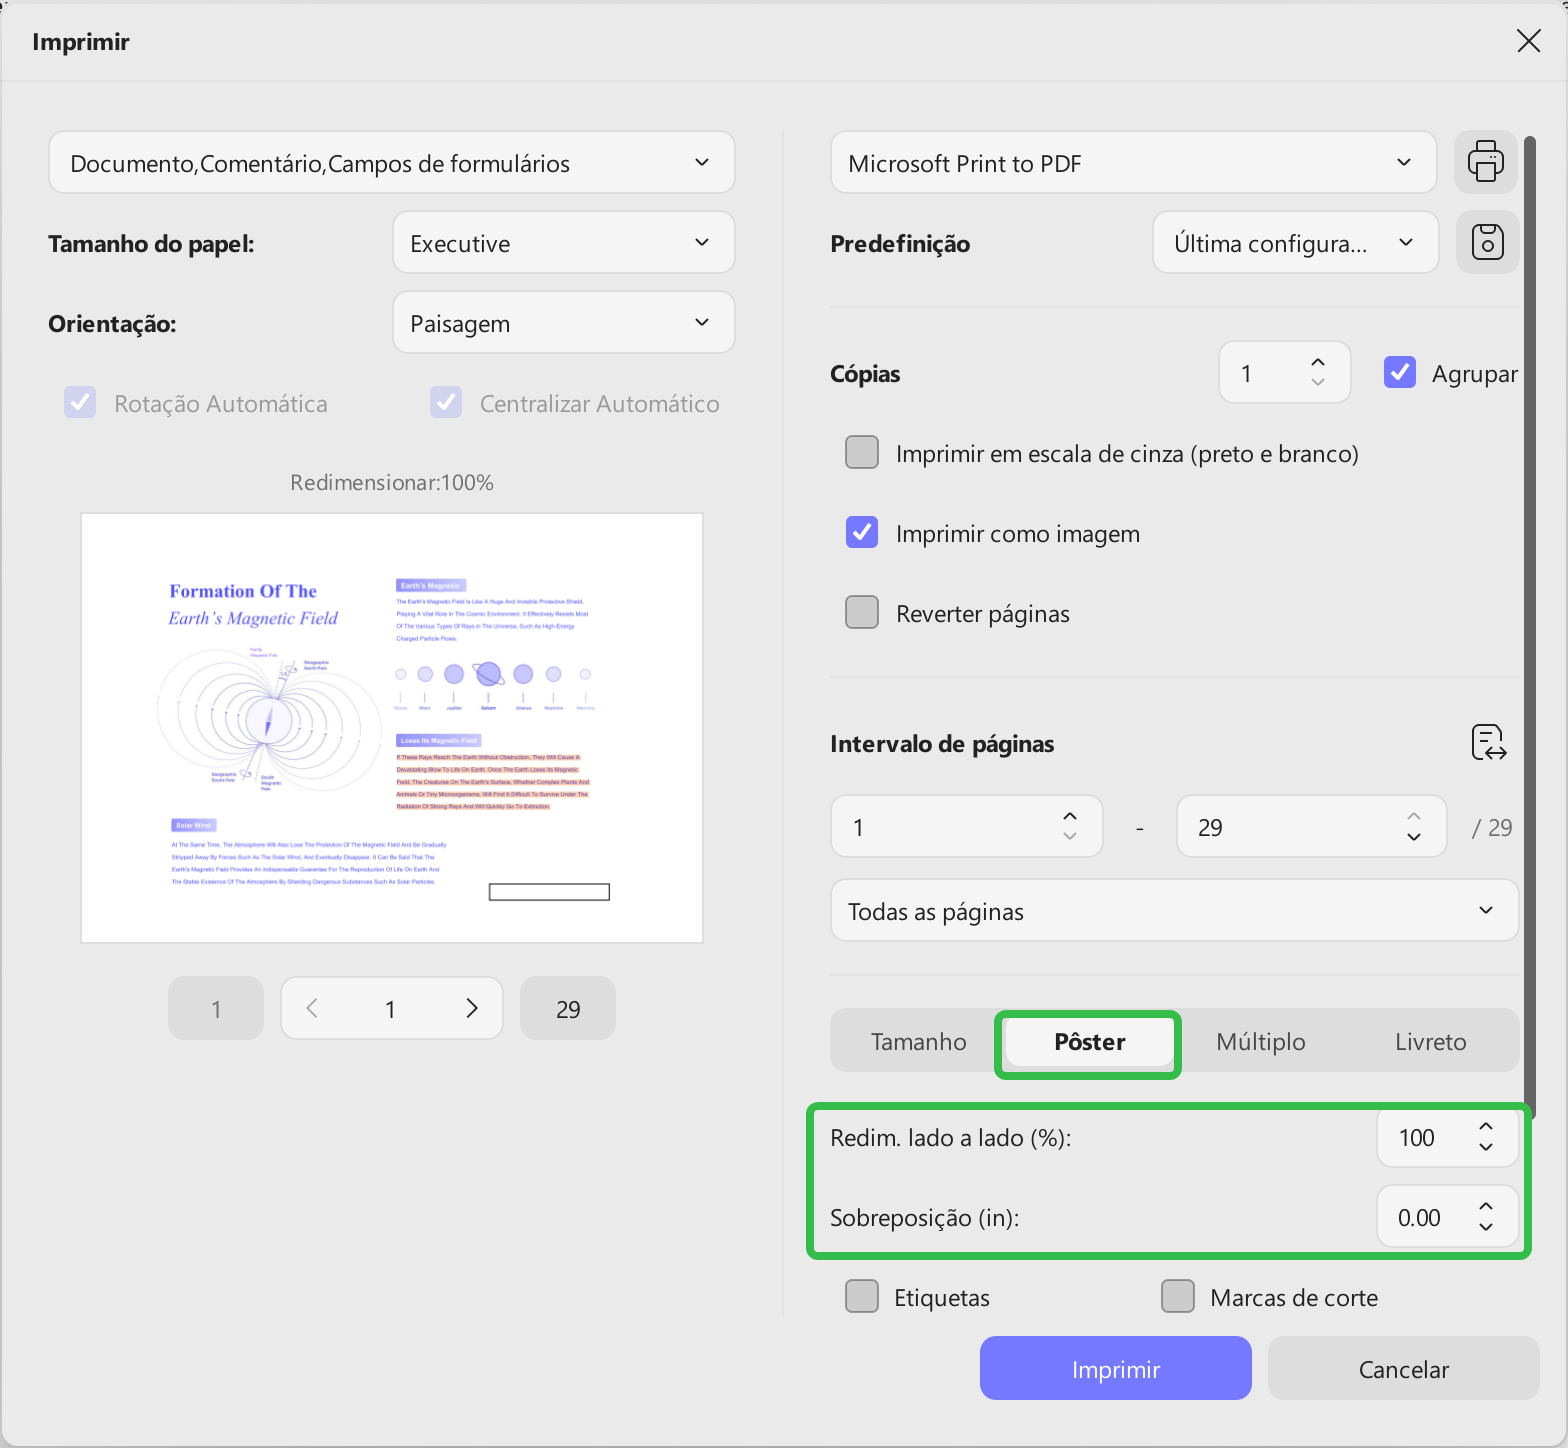The image size is (1568, 1448).
Task: Uncheck Imprimir como imagem
Action: pyautogui.click(x=862, y=533)
